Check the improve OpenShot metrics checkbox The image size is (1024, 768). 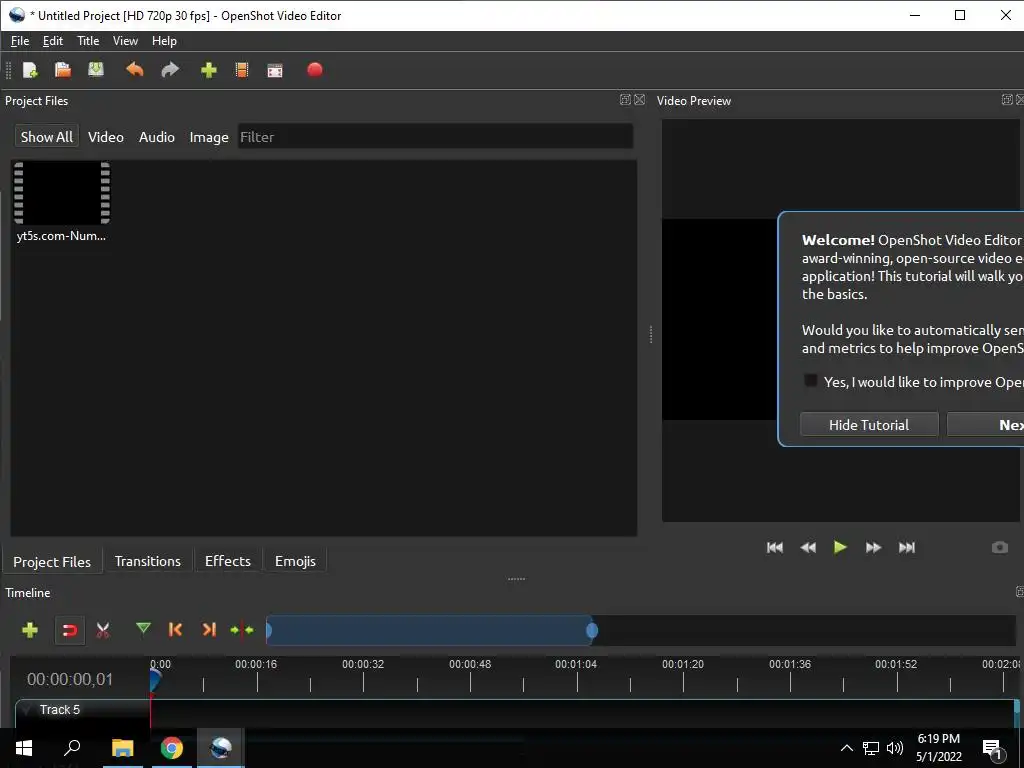[x=810, y=381]
